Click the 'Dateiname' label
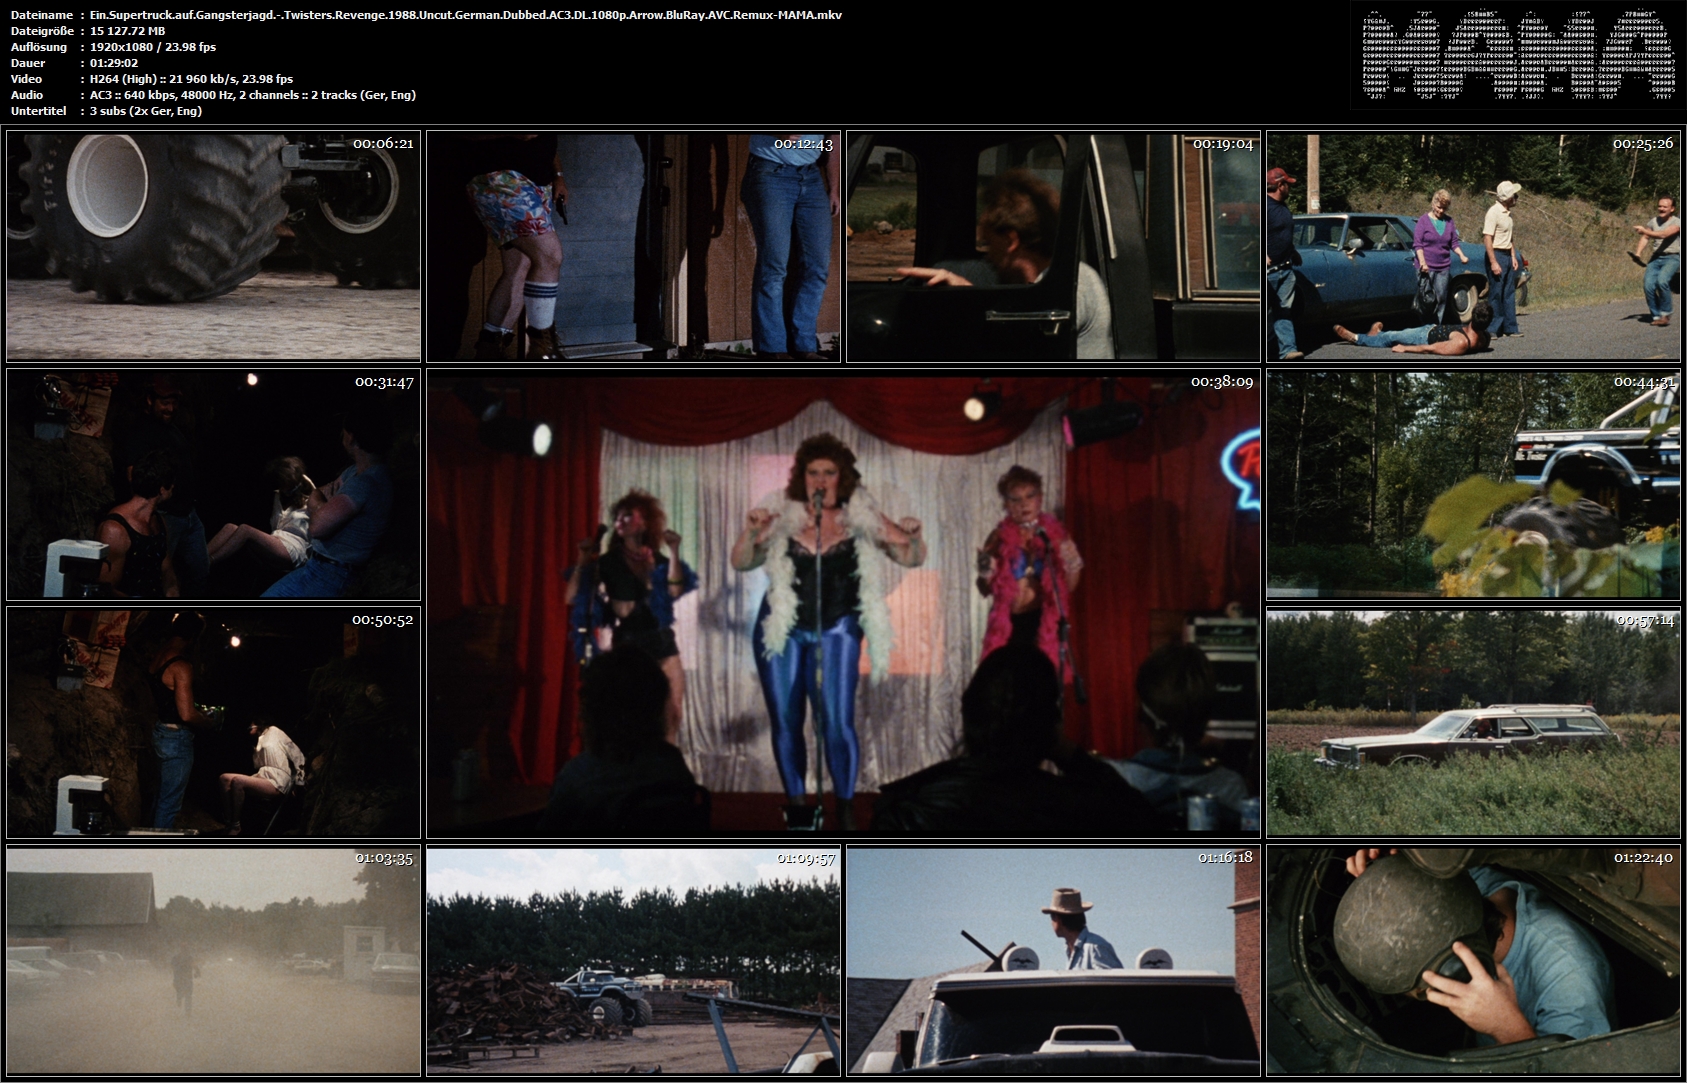This screenshot has height=1083, width=1687. 41,15
